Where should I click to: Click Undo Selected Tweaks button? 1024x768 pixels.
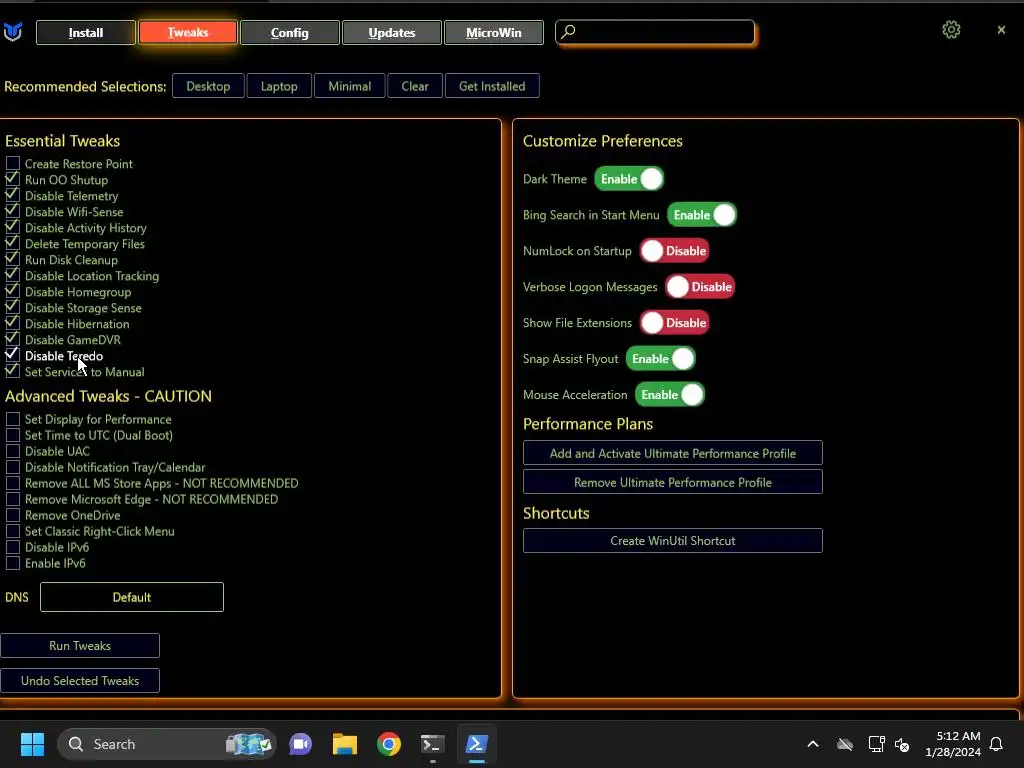(80, 680)
